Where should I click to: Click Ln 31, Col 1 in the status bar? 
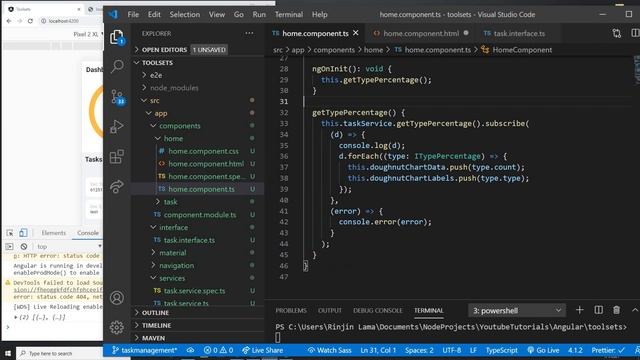pyautogui.click(x=378, y=350)
